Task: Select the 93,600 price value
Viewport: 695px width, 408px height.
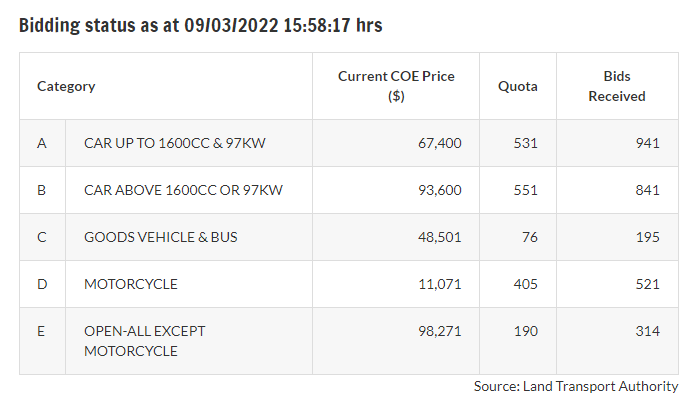Action: 439,190
